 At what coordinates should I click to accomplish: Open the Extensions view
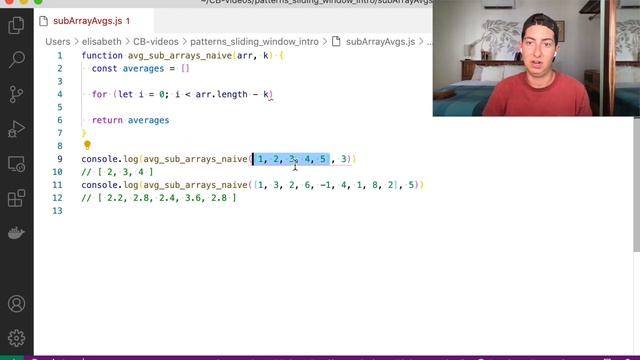(x=16, y=198)
